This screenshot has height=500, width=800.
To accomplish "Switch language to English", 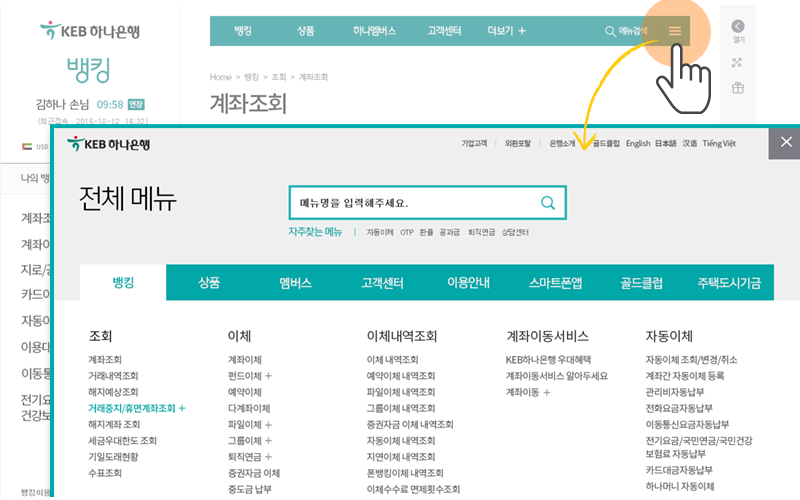I will click(x=638, y=143).
